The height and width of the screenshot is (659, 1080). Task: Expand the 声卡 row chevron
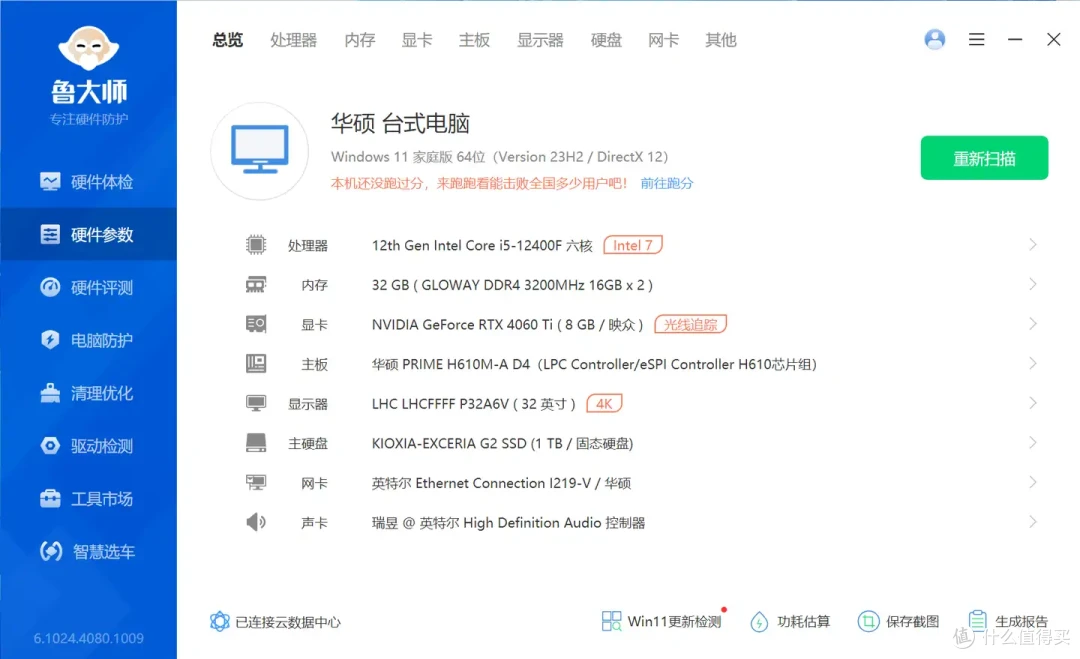point(1032,521)
